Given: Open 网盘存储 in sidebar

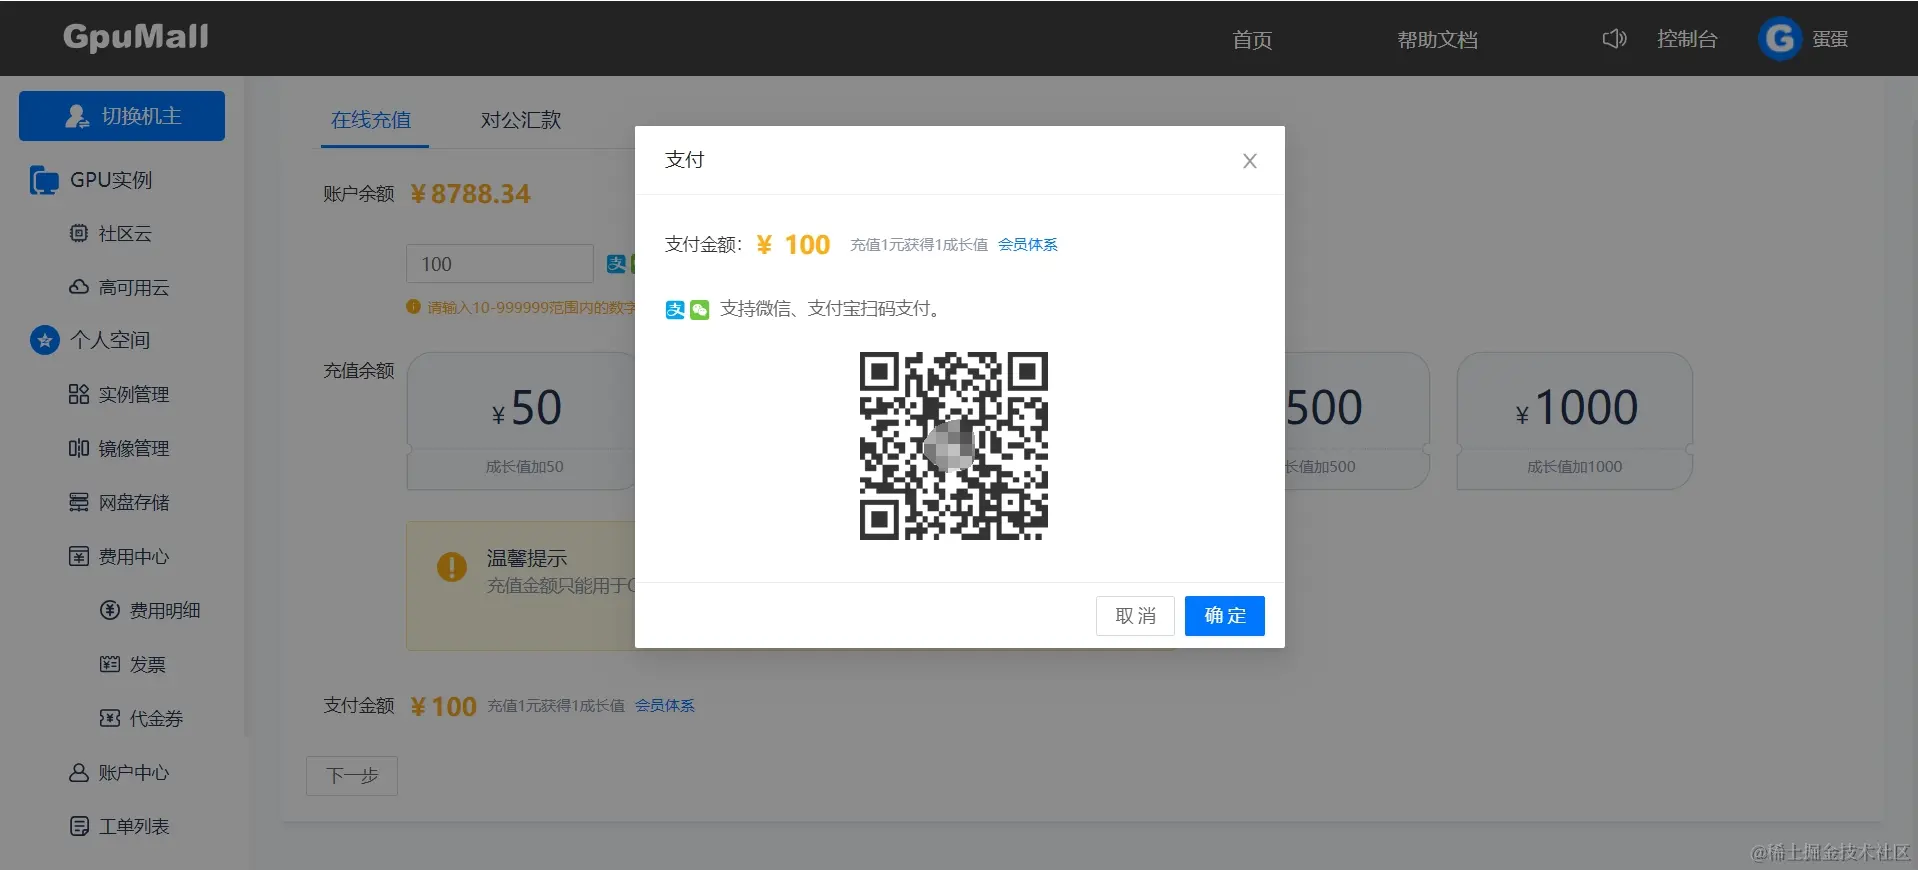Looking at the screenshot, I should pyautogui.click(x=134, y=503).
